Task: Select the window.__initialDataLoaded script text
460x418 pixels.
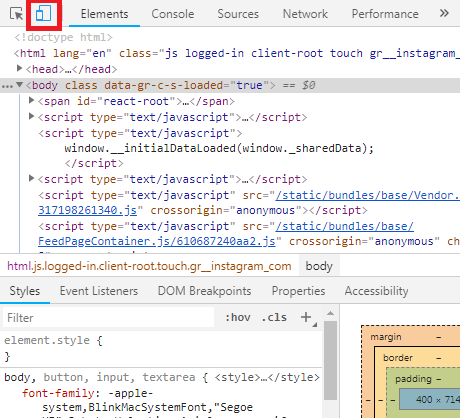Action: 219,148
